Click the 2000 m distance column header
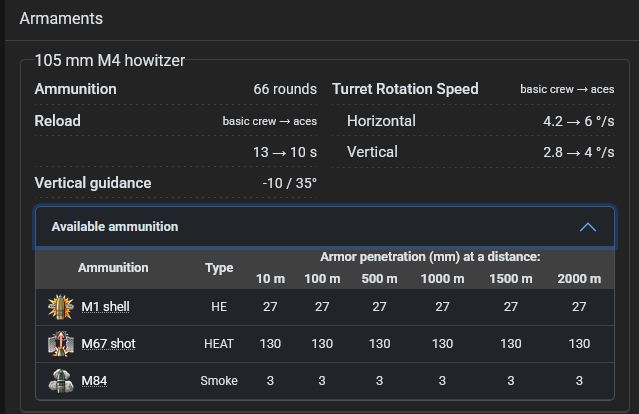The width and height of the screenshot is (639, 414). (x=579, y=278)
